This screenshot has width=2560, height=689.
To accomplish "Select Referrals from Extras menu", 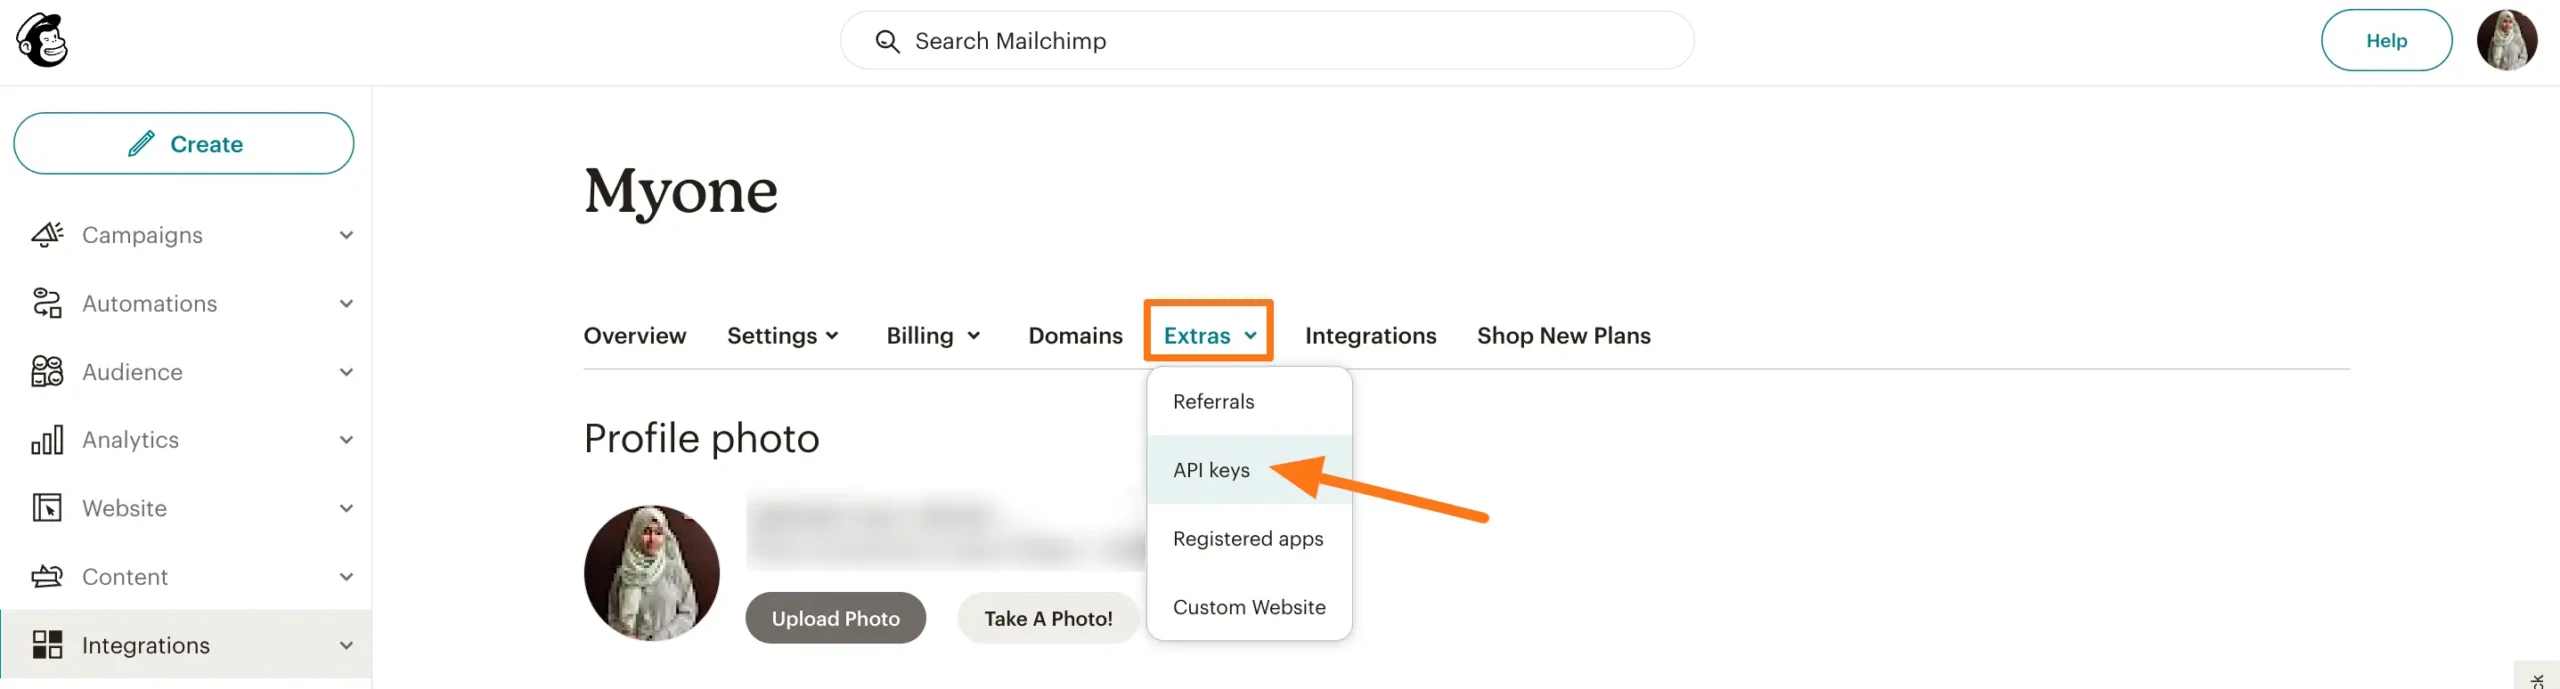I will click(x=1249, y=401).
